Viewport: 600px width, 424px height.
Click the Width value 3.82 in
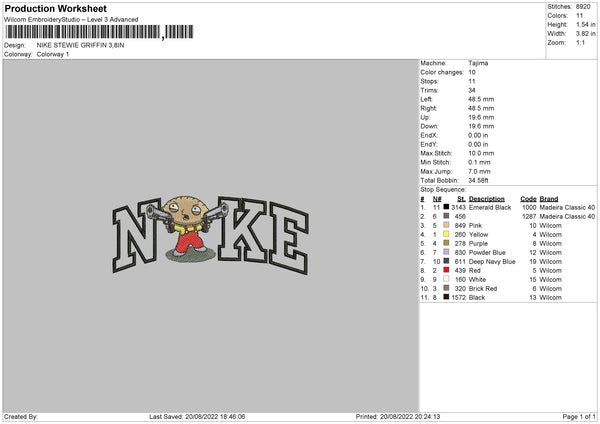(585, 34)
